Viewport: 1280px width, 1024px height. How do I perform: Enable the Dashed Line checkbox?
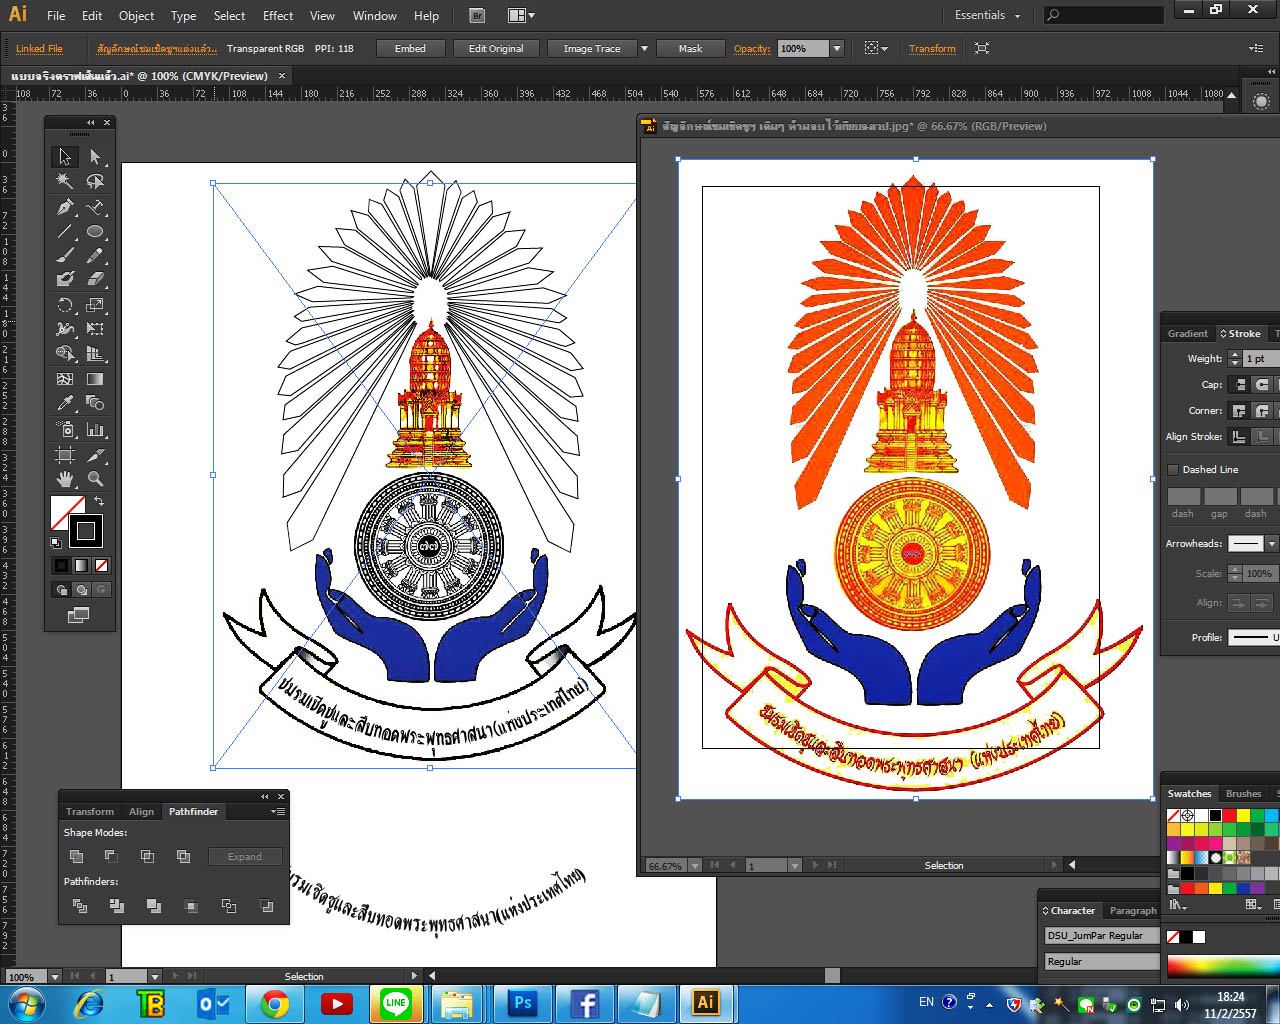click(x=1173, y=469)
